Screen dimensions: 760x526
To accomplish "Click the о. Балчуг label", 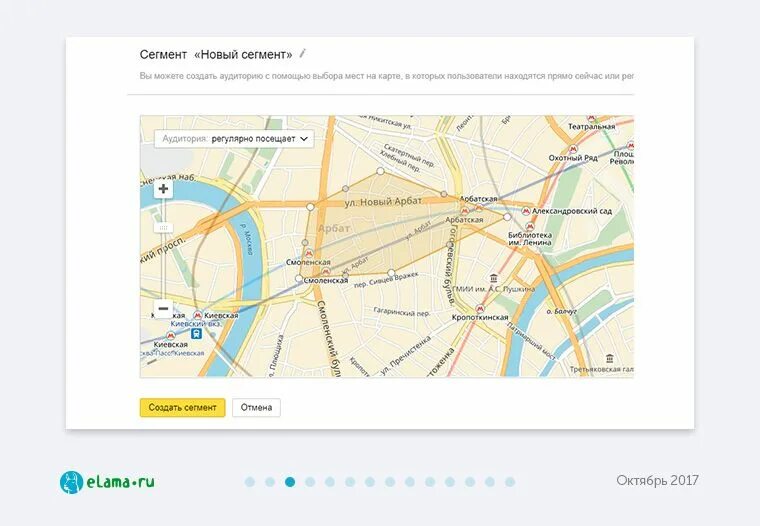I will pyautogui.click(x=562, y=311).
